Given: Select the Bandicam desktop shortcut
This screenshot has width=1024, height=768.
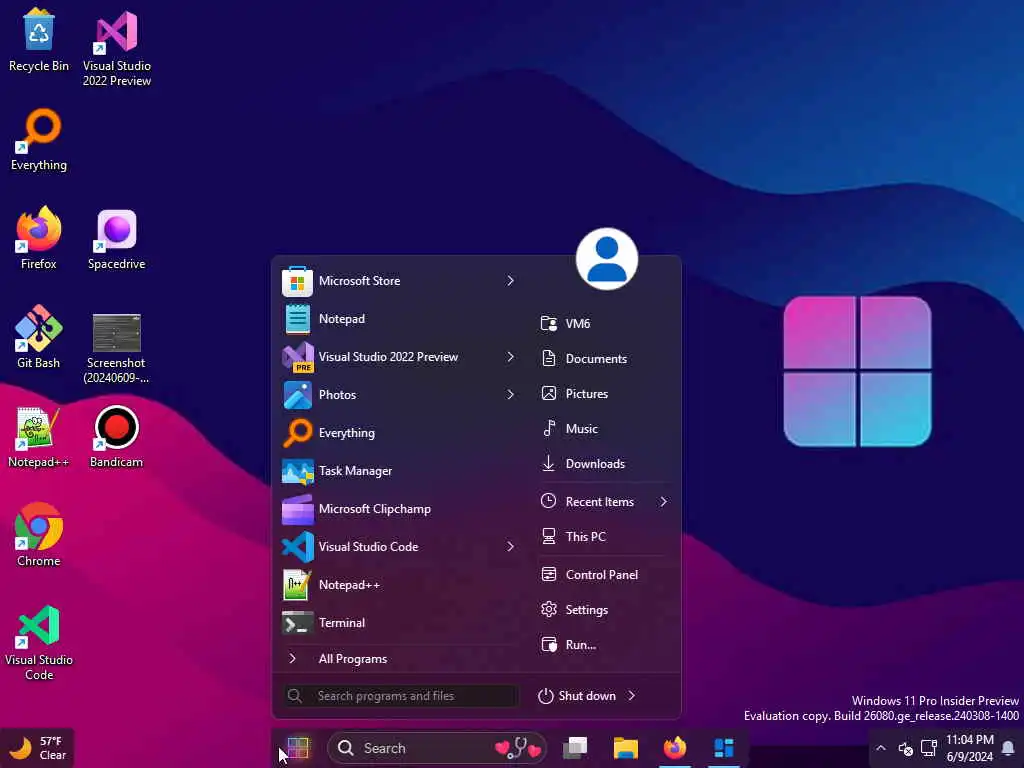Looking at the screenshot, I should pyautogui.click(x=117, y=436).
